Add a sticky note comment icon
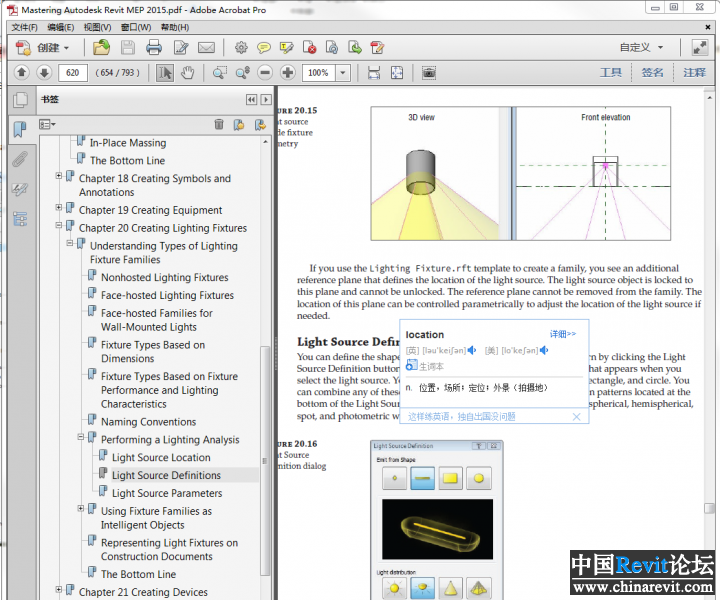 (264, 47)
